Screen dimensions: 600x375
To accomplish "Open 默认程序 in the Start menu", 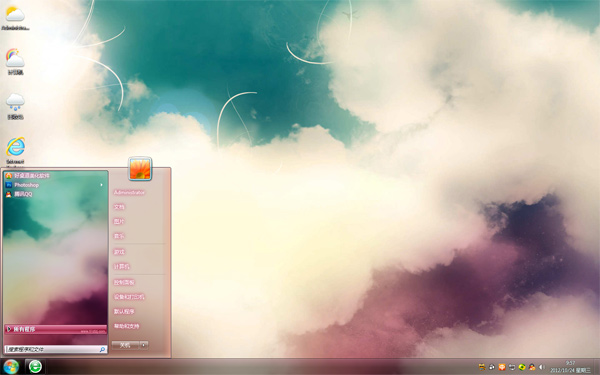I will pyautogui.click(x=124, y=311).
